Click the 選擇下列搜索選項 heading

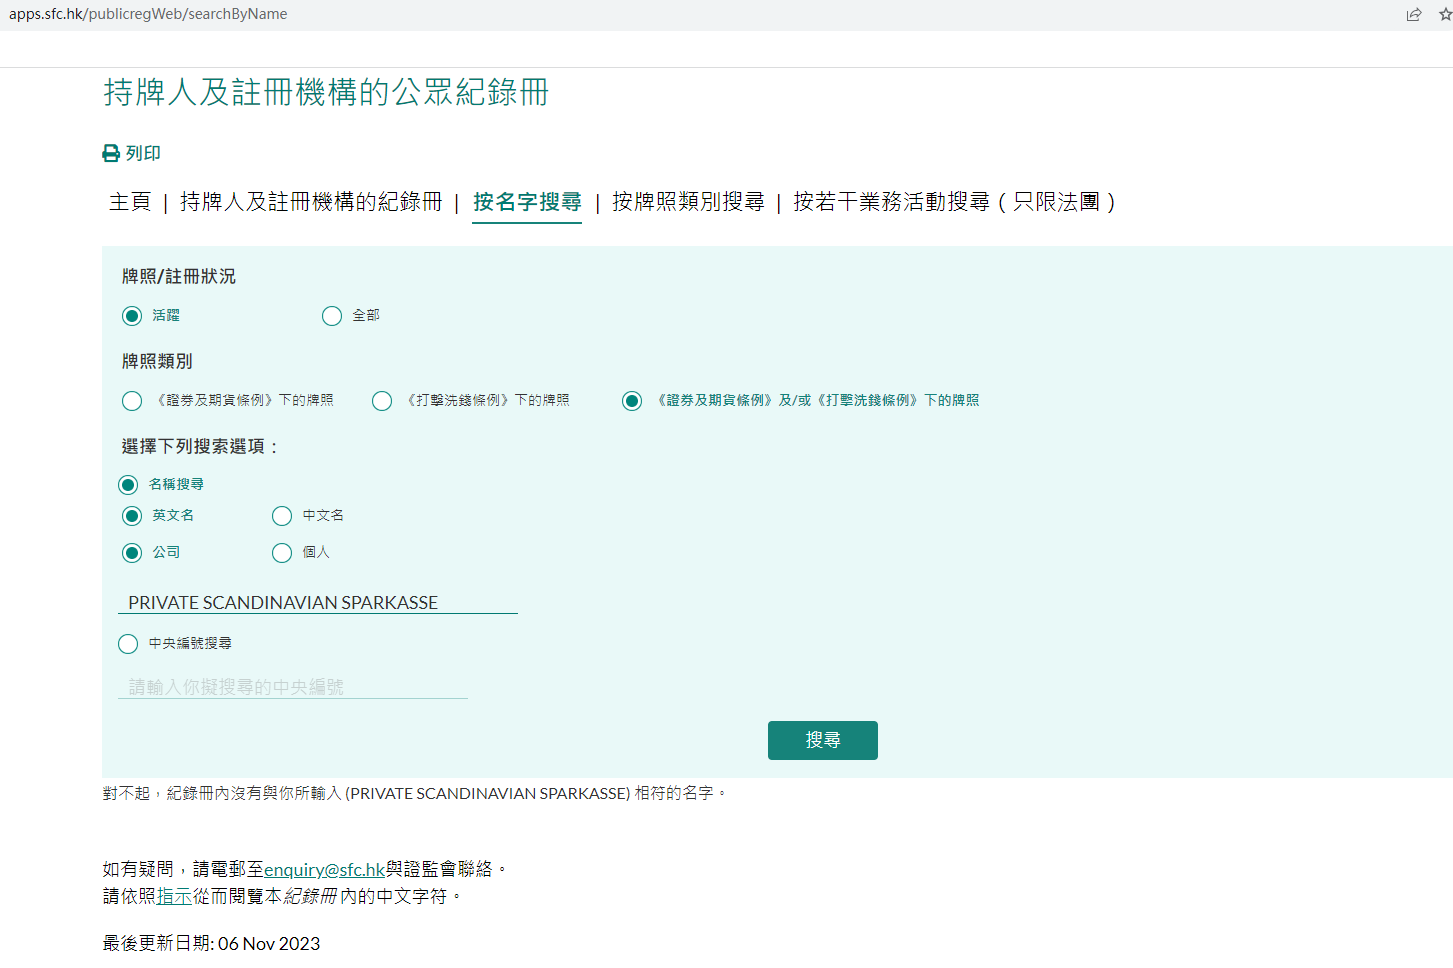[200, 446]
